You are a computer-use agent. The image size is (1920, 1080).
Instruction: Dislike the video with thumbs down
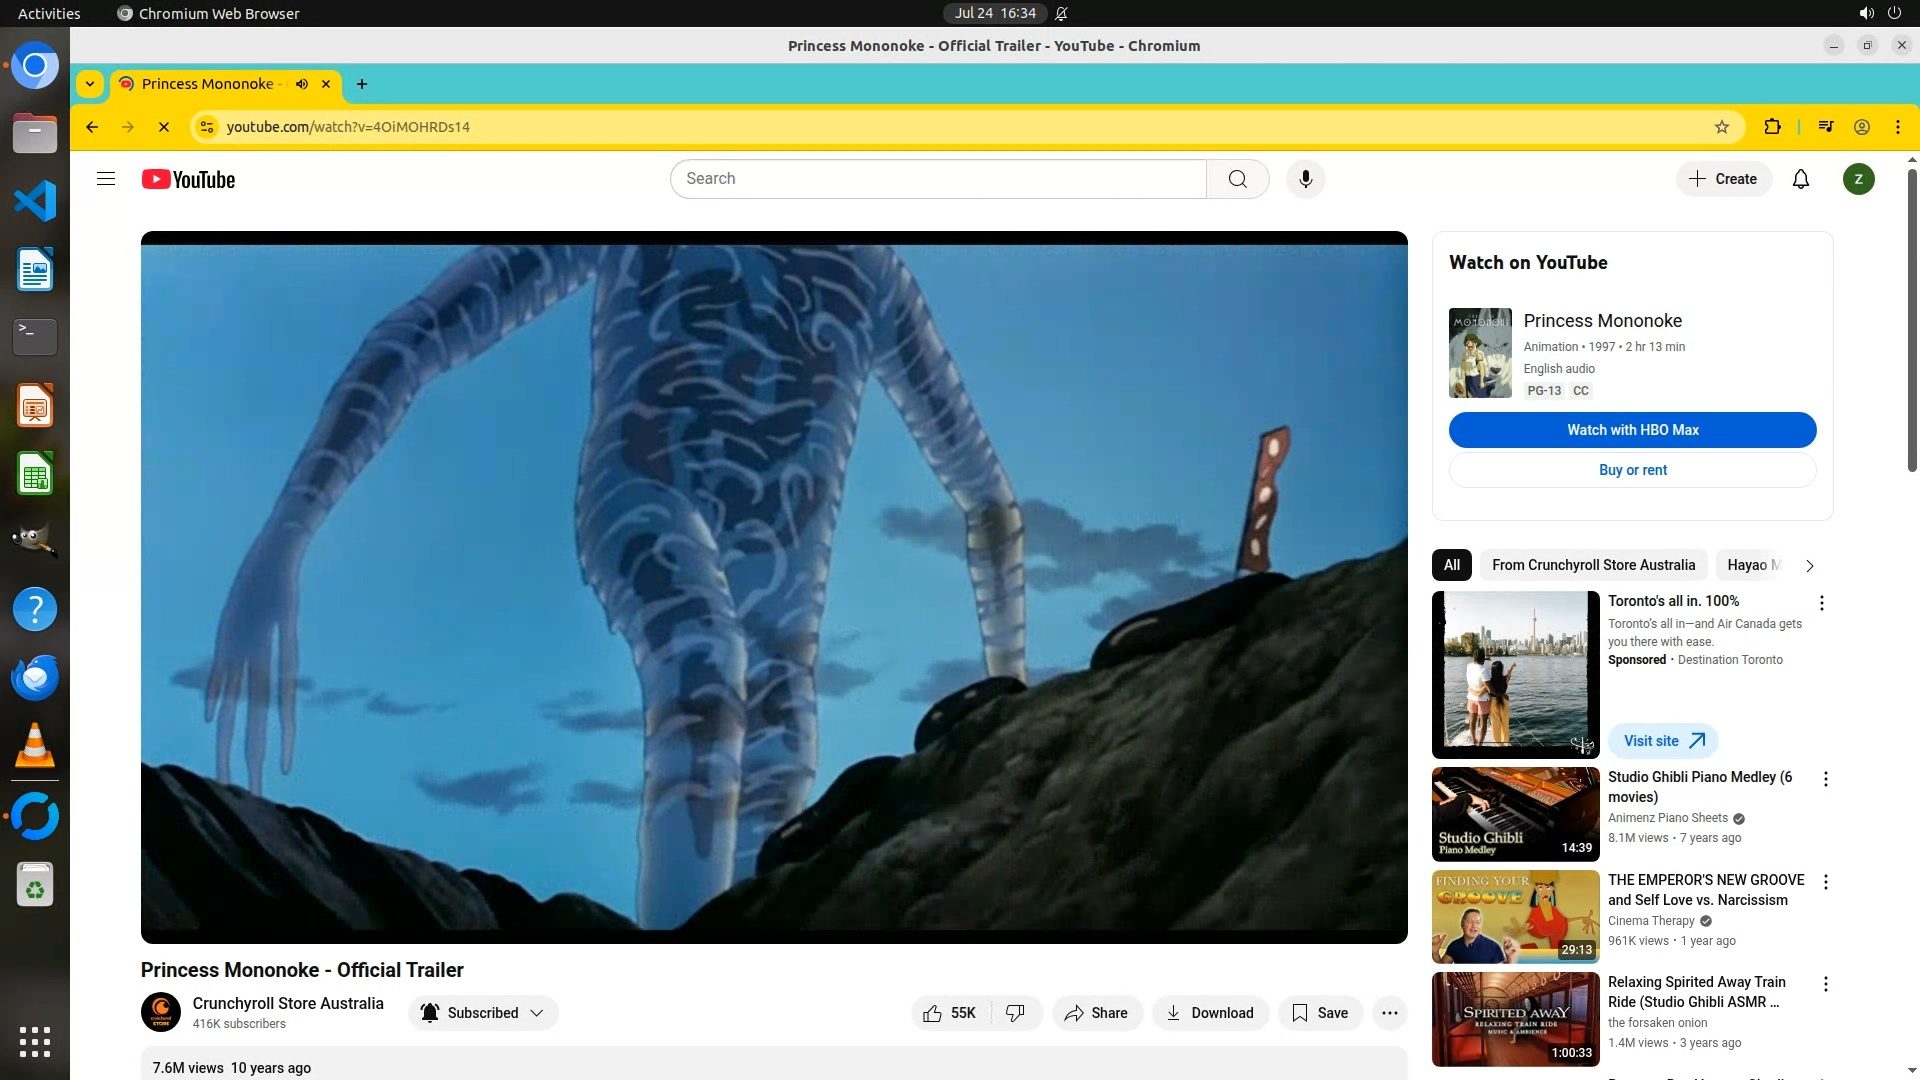pos(1016,1013)
